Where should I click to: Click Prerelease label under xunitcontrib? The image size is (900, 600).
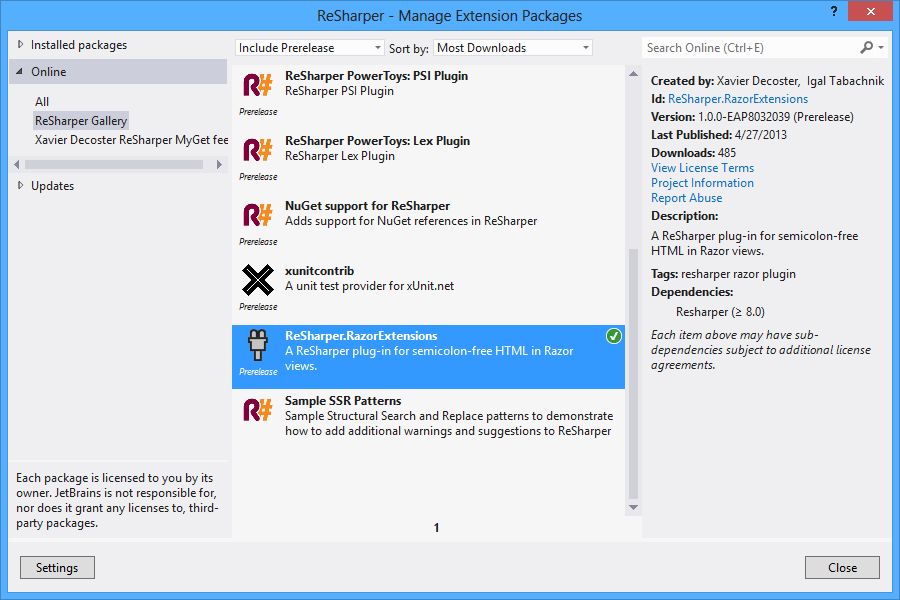(x=258, y=307)
